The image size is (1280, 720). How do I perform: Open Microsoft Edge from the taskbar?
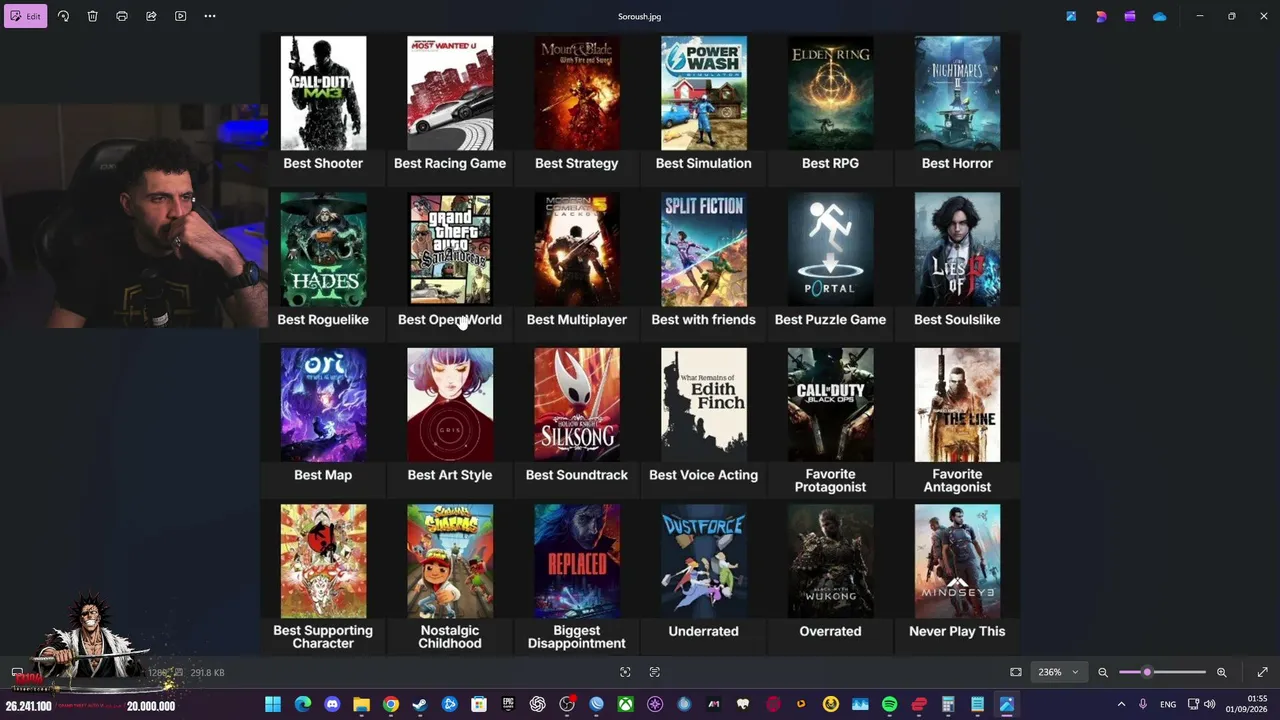[x=302, y=705]
